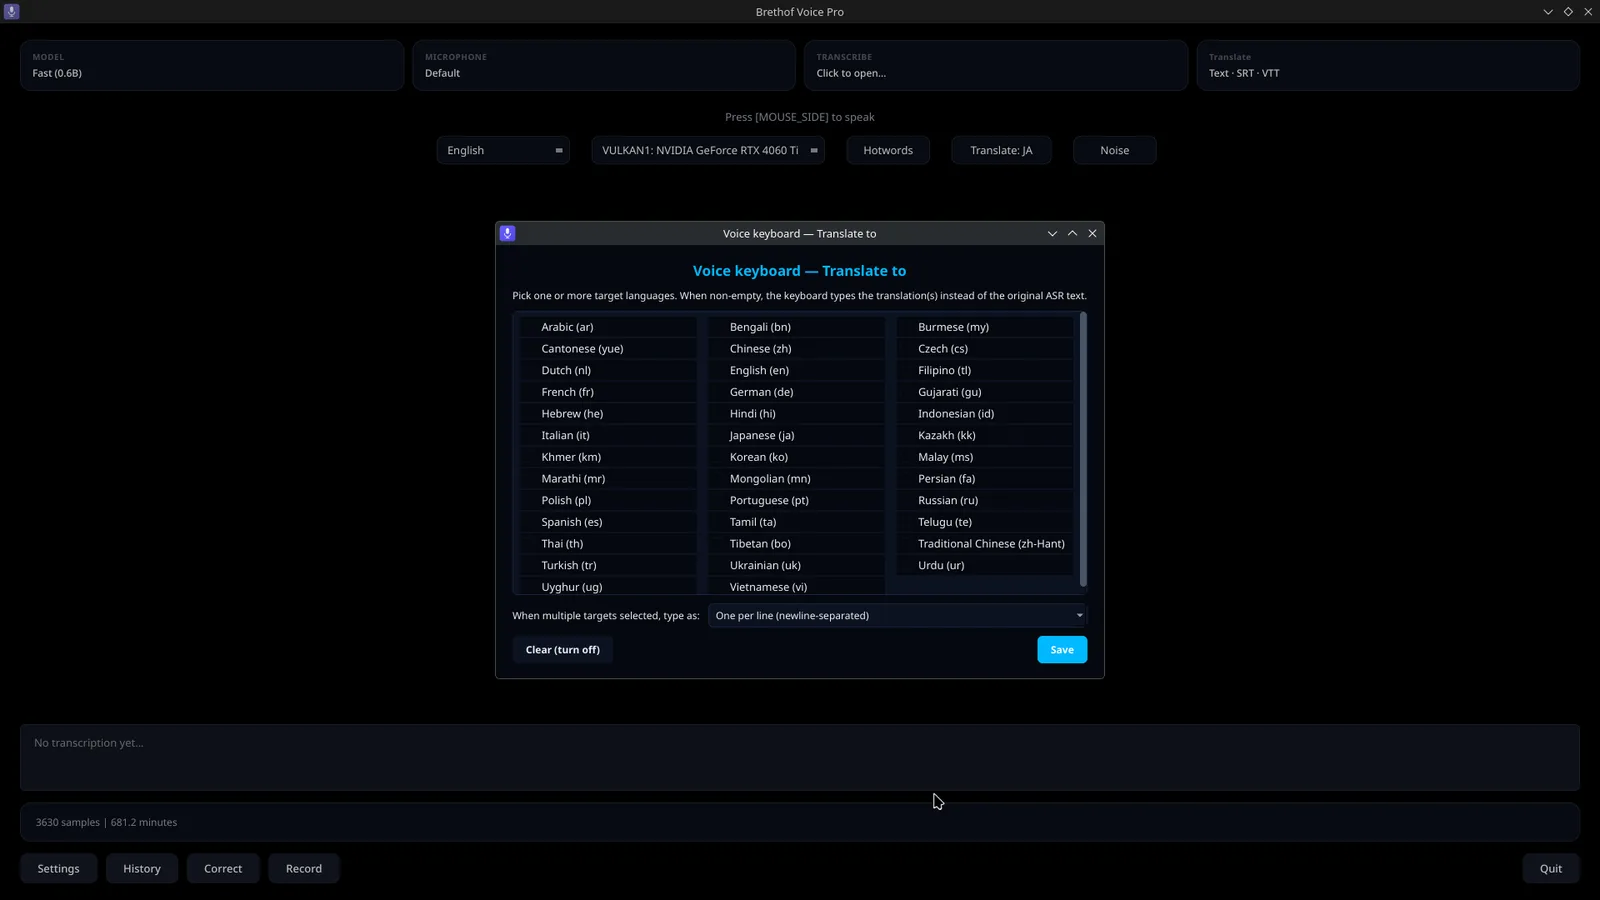Click microphone icon in Translate to dialog titlebar
The width and height of the screenshot is (1600, 900).
click(507, 233)
